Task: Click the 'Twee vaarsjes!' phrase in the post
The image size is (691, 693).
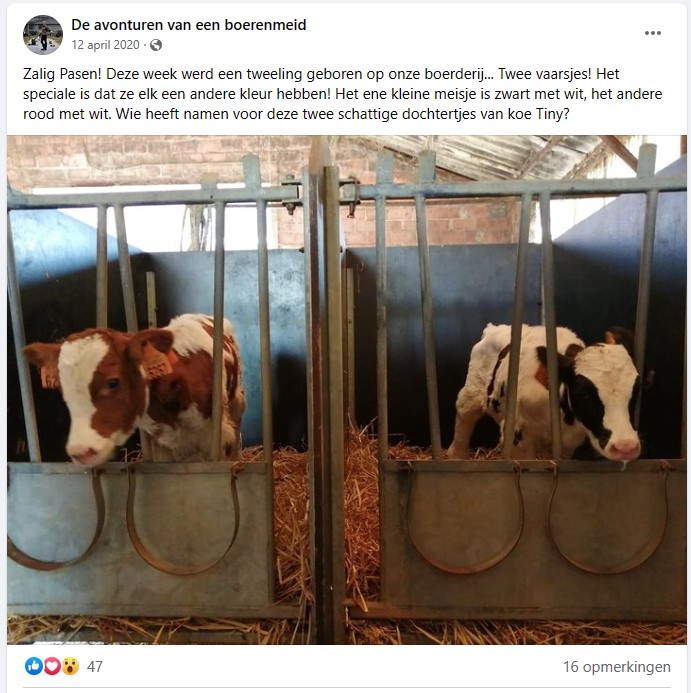Action: (x=545, y=74)
